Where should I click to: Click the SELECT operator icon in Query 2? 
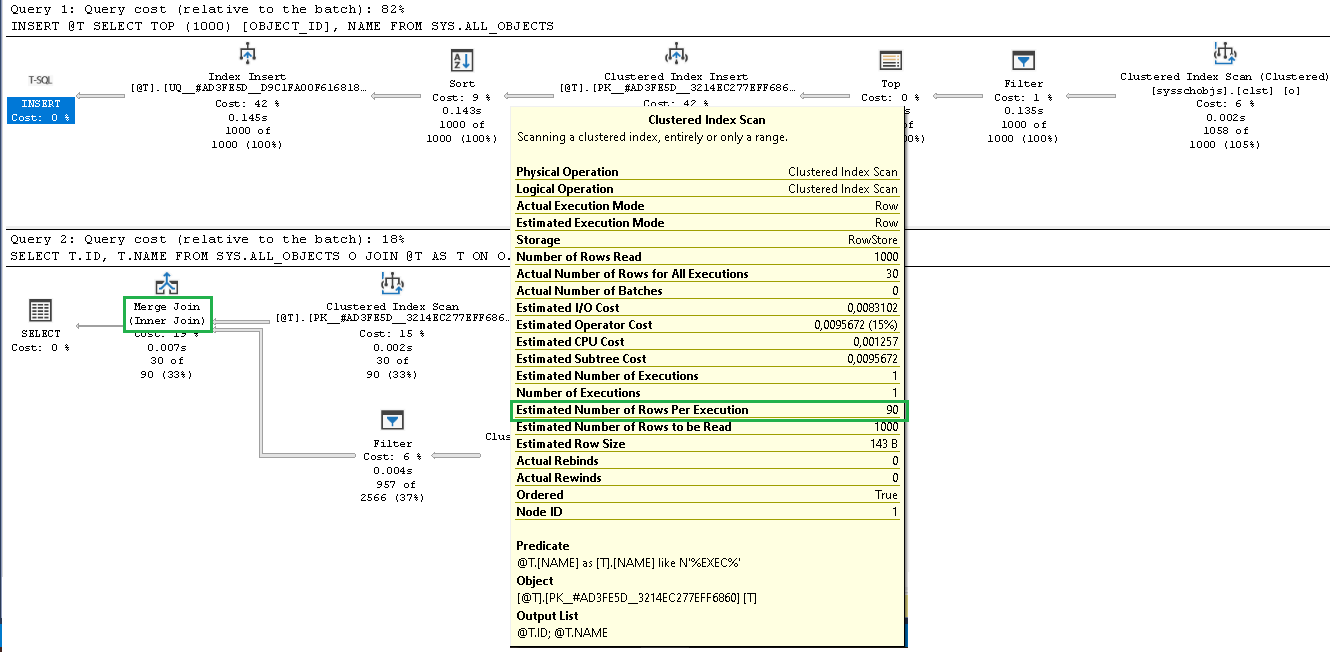point(41,311)
